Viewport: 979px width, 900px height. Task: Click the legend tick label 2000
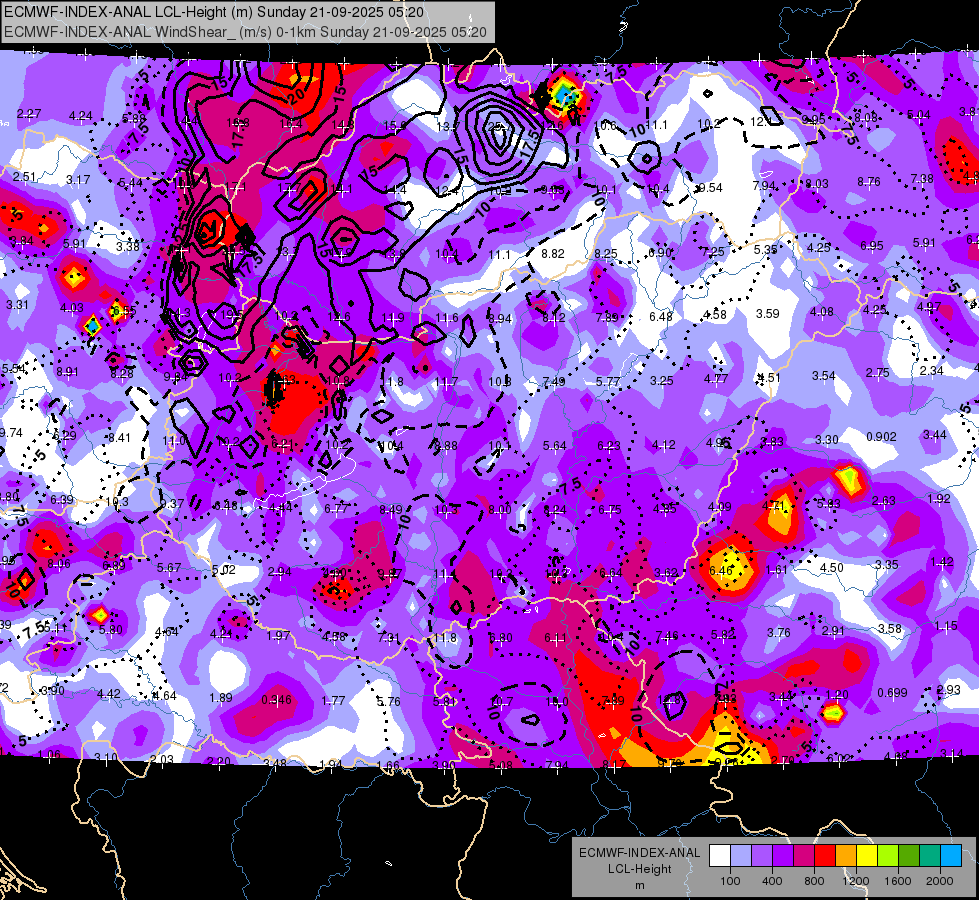(939, 881)
